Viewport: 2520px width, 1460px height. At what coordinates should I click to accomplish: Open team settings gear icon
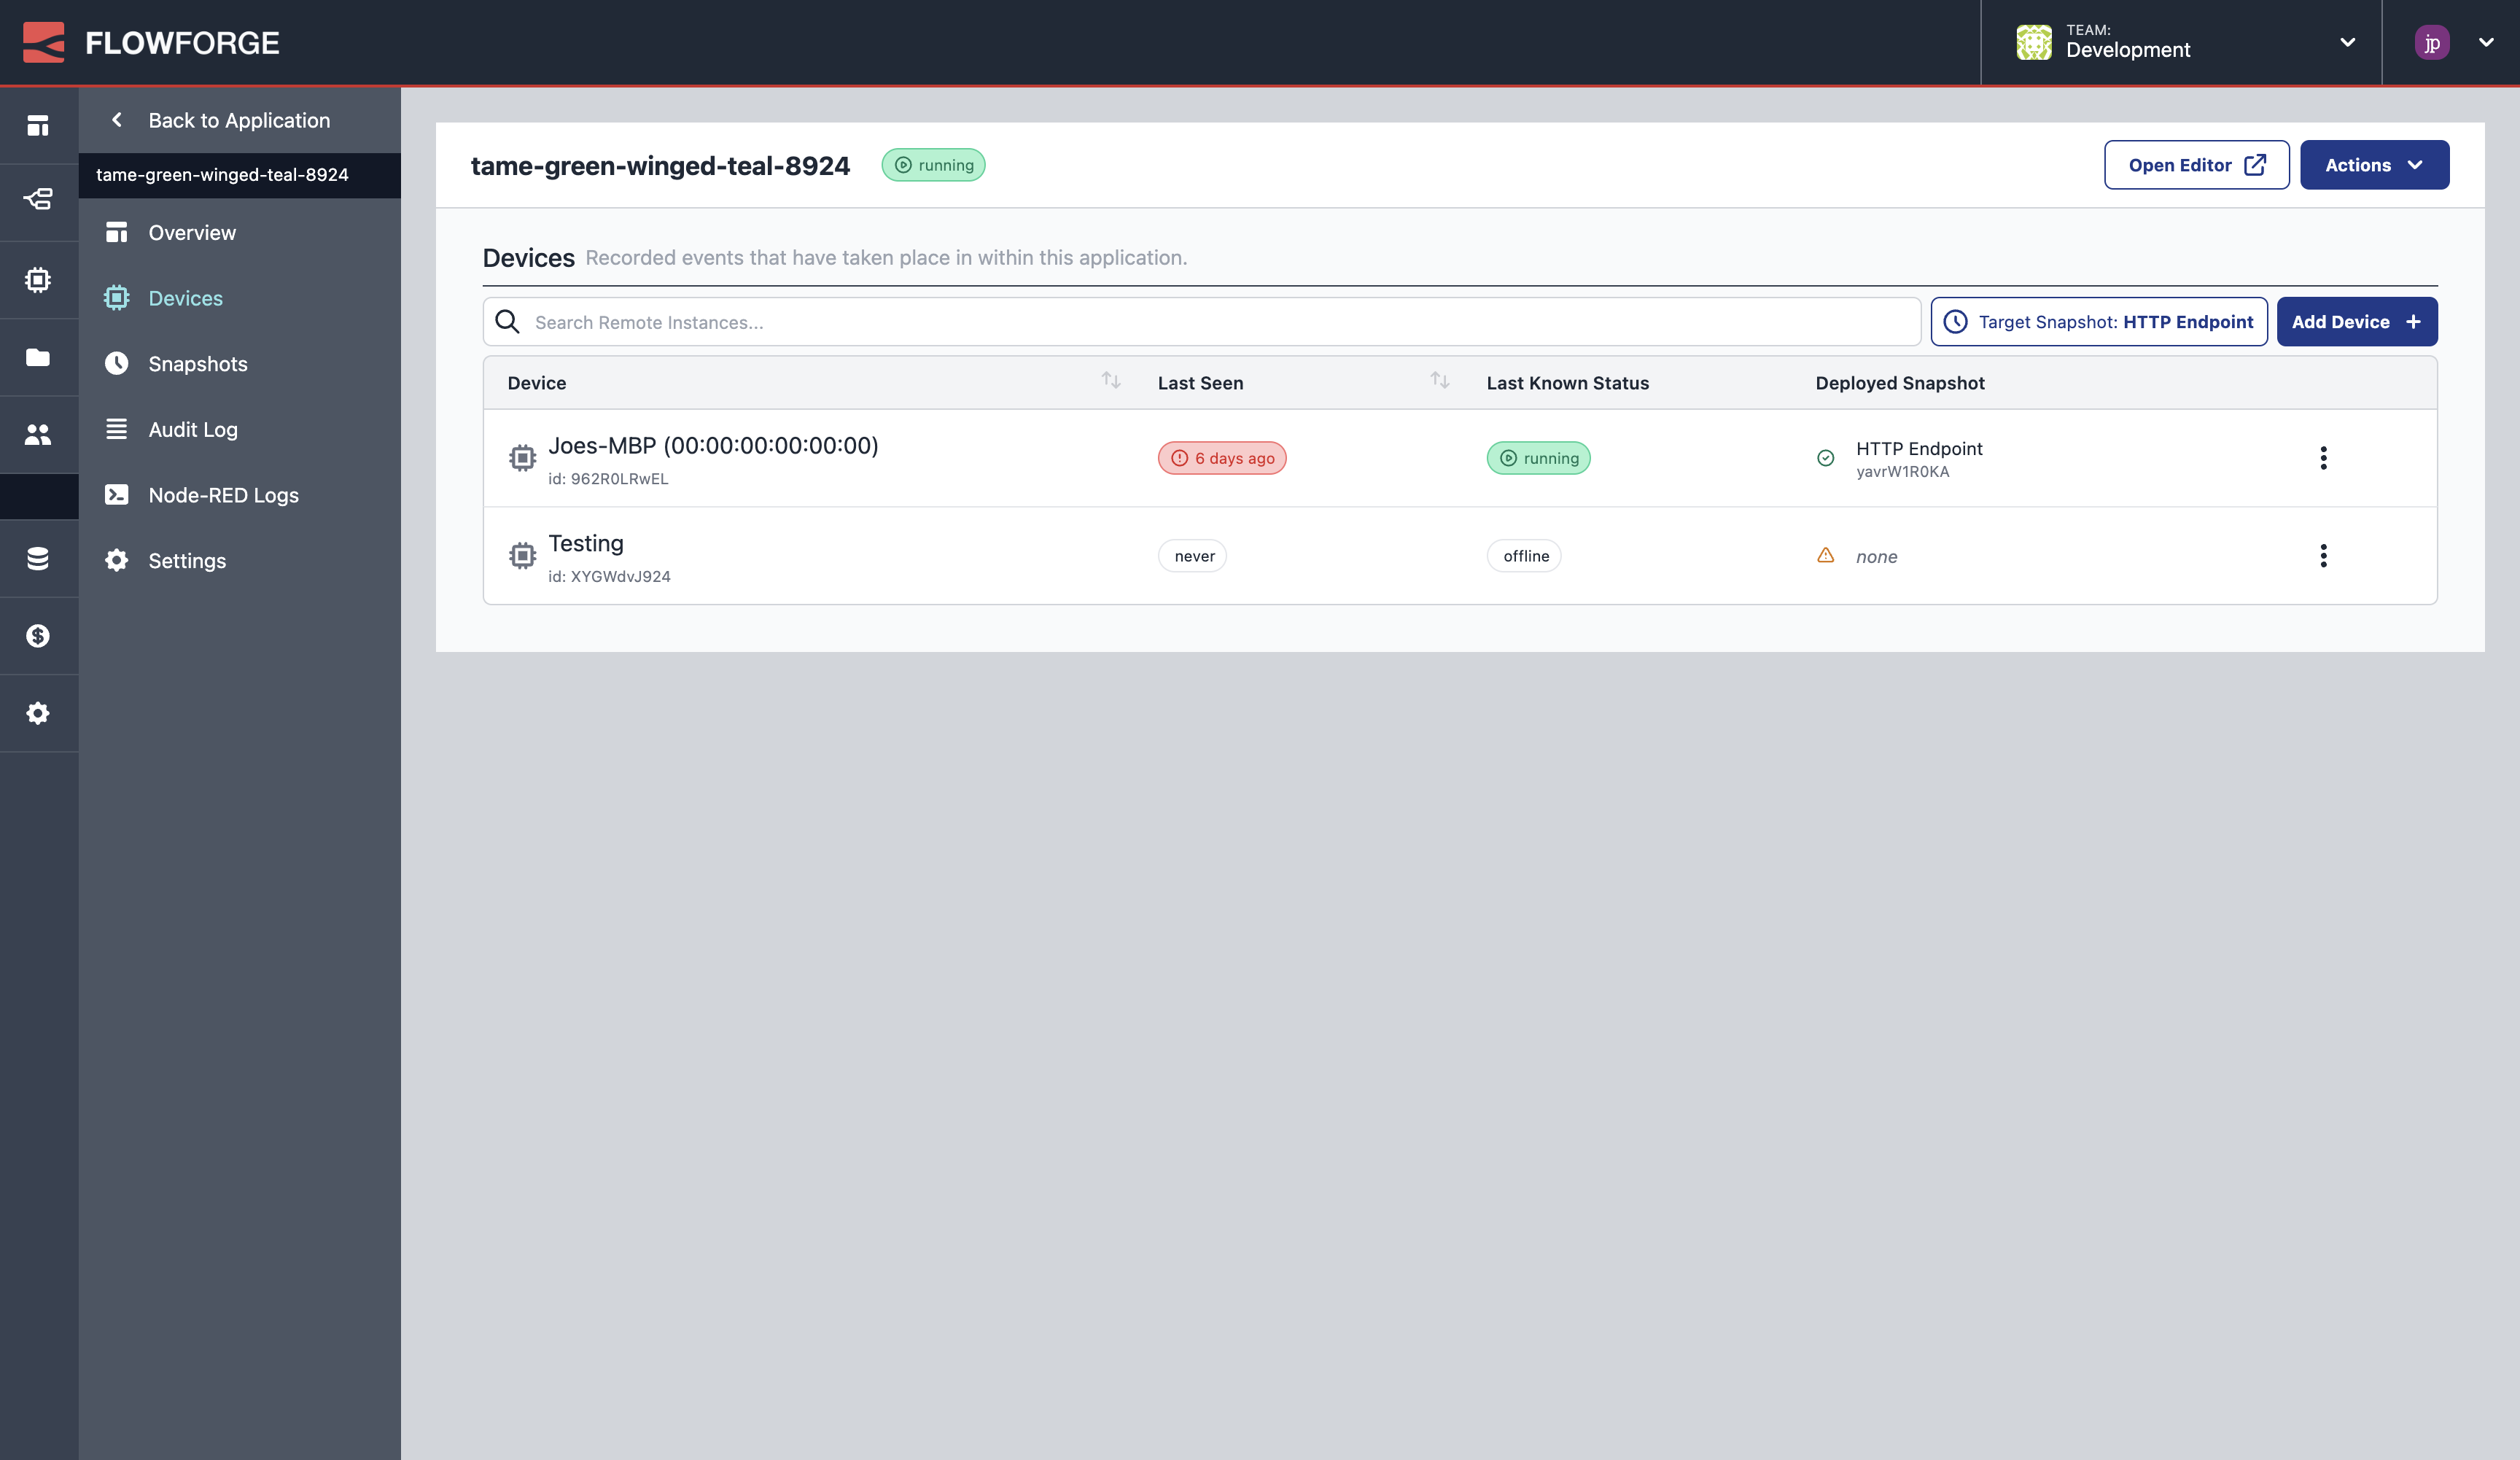(38, 713)
